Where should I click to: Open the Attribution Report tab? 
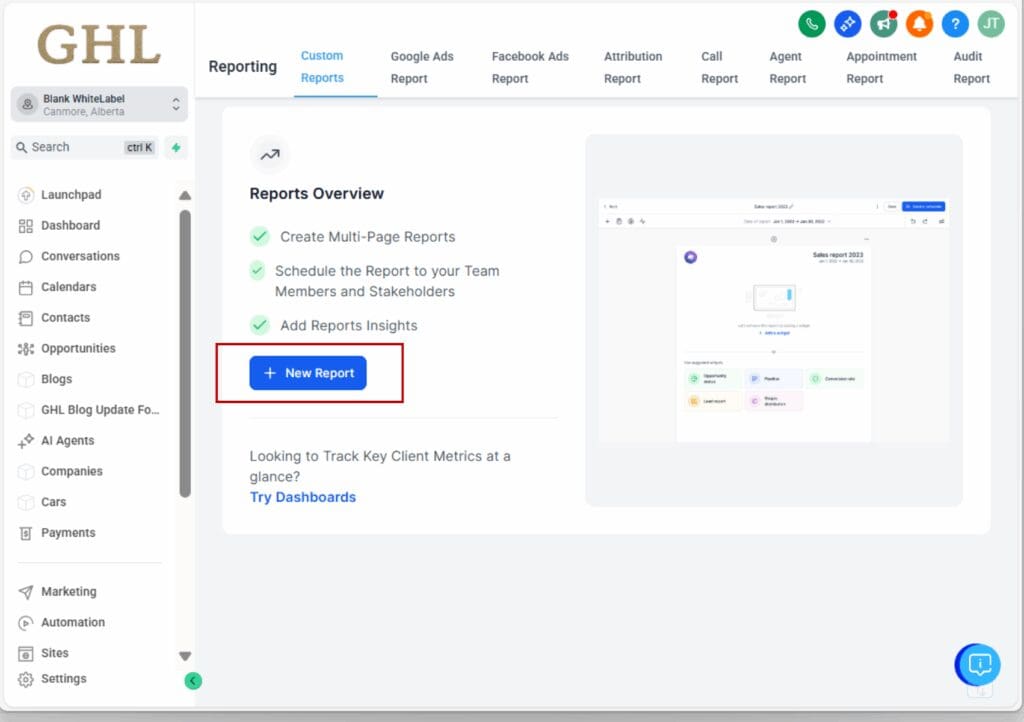pyautogui.click(x=633, y=67)
